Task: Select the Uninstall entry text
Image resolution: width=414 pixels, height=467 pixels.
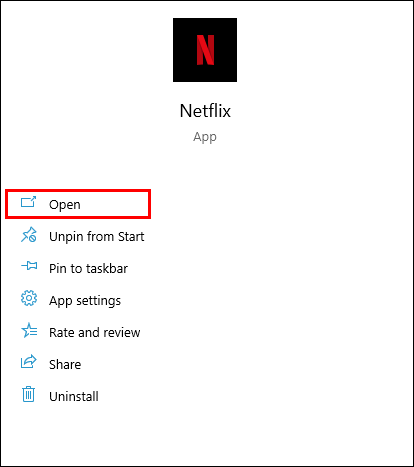Action: point(74,396)
